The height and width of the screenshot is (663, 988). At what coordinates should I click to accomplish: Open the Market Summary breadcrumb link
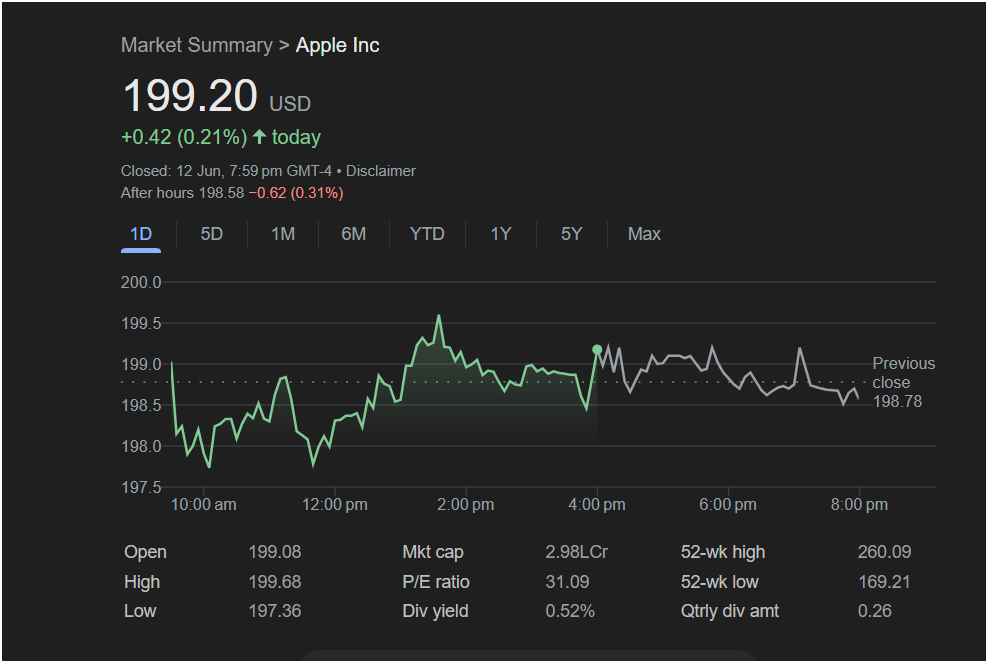[x=197, y=45]
